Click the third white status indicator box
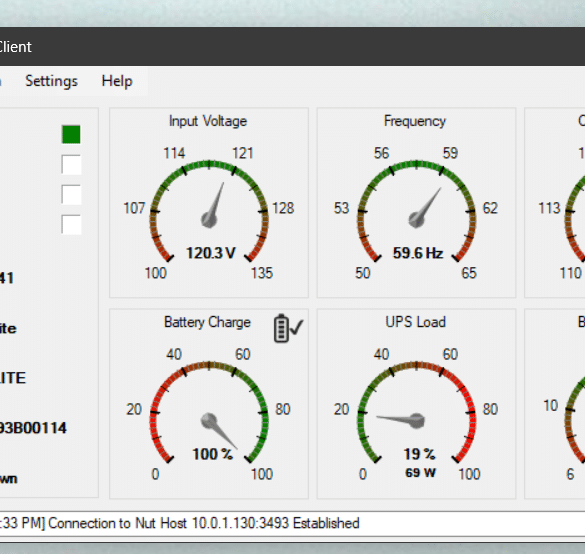The height and width of the screenshot is (554, 585). click(x=71, y=195)
